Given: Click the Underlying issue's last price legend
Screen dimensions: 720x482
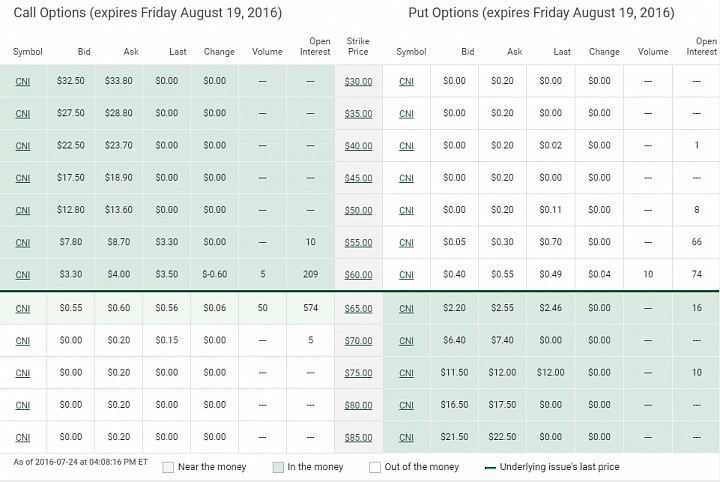Looking at the screenshot, I should click(552, 467).
